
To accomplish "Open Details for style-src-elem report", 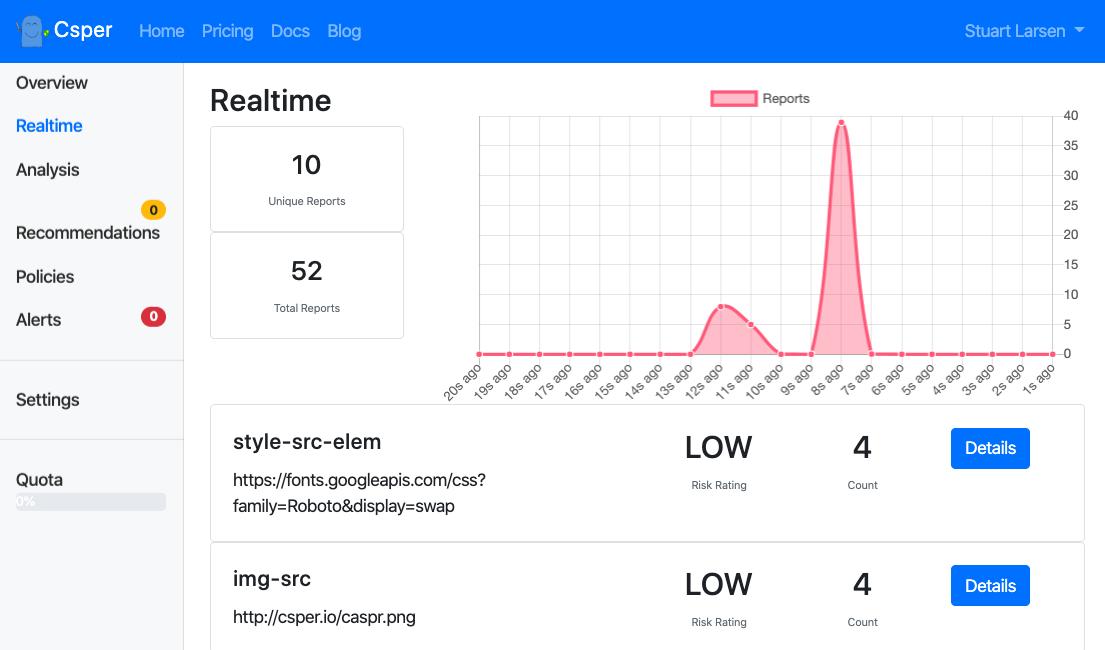I will coord(990,448).
